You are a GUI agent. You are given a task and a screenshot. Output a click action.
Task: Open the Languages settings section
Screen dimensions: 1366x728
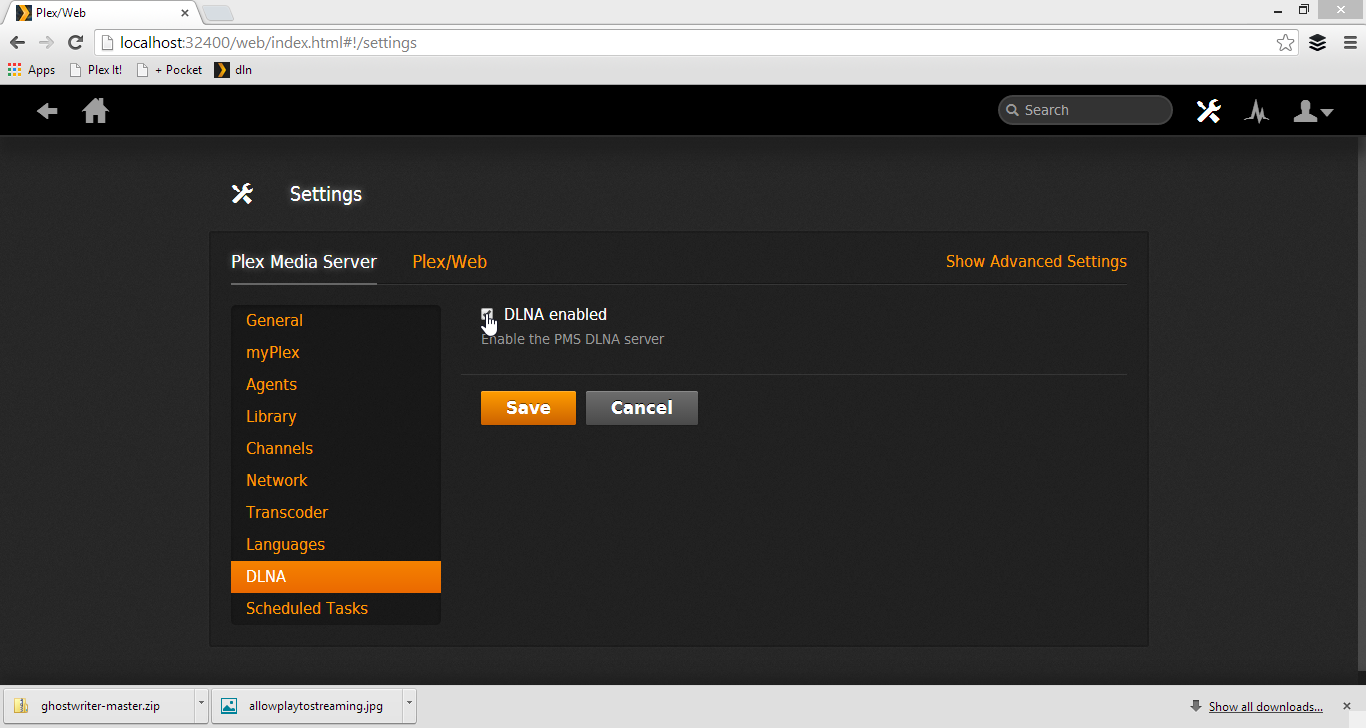point(336,545)
